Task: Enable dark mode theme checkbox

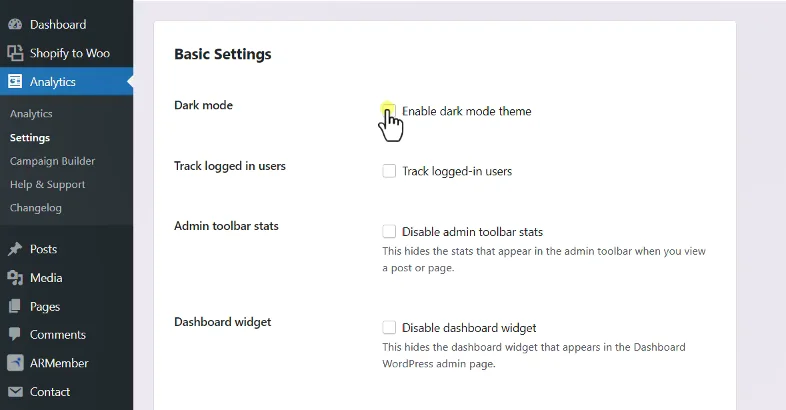Action: 389,111
